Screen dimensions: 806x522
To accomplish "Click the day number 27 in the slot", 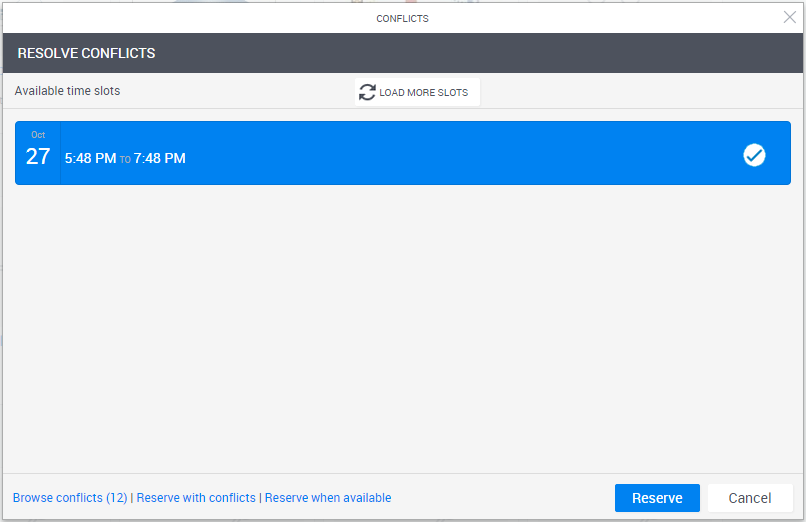I will 38,157.
